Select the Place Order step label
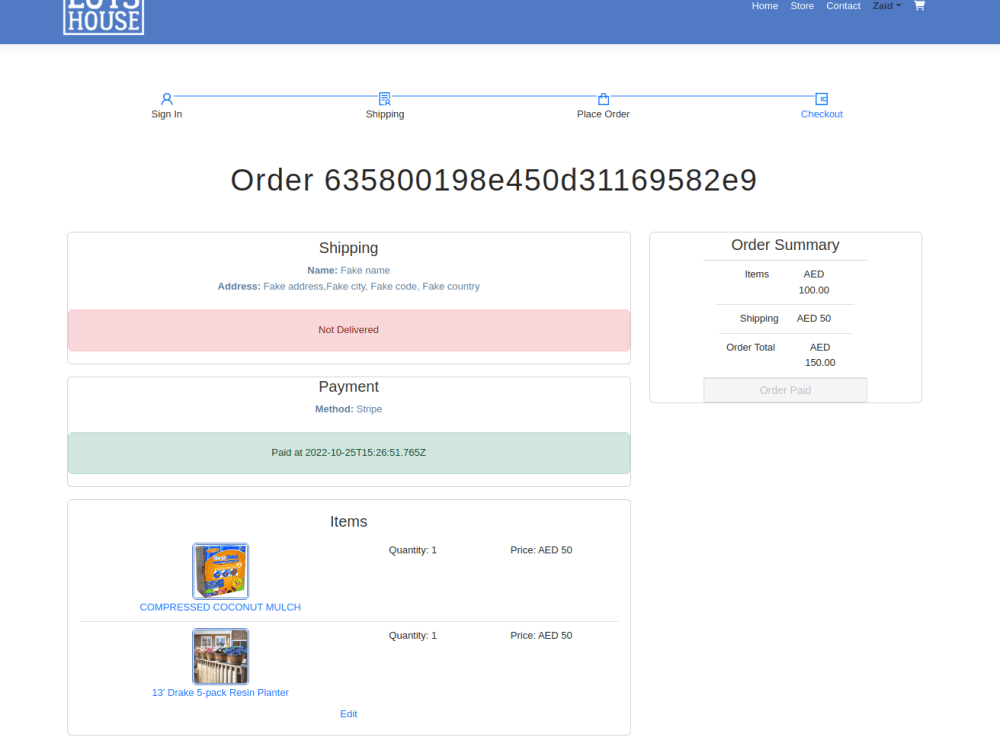The height and width of the screenshot is (750, 1000). click(x=603, y=114)
